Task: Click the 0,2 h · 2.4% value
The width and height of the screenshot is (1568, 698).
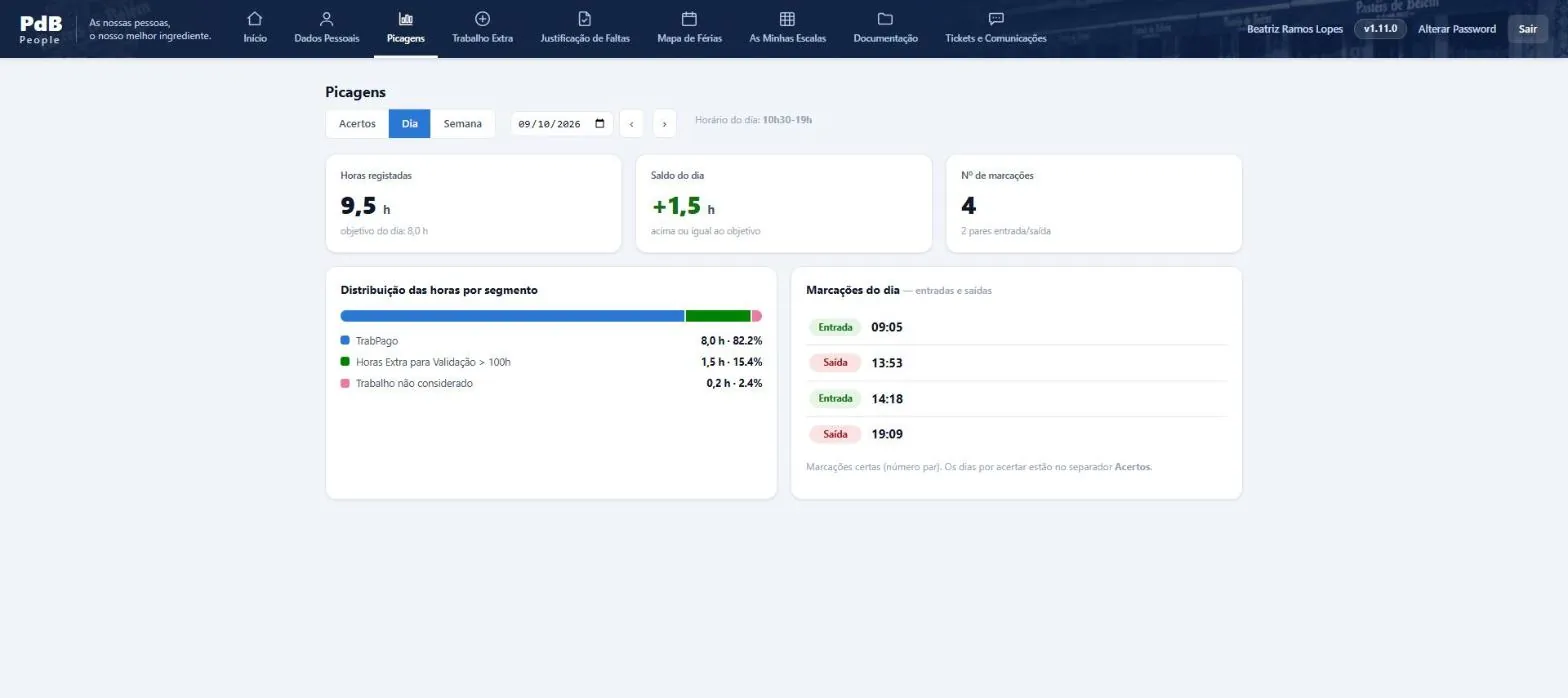Action: click(x=734, y=383)
